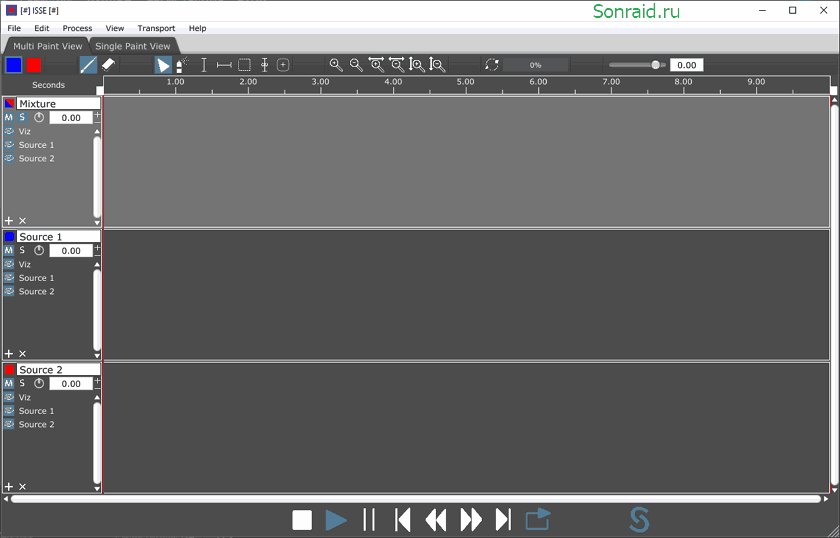Screen dimensions: 840x538
Task: Open the Help menu
Action: (198, 28)
